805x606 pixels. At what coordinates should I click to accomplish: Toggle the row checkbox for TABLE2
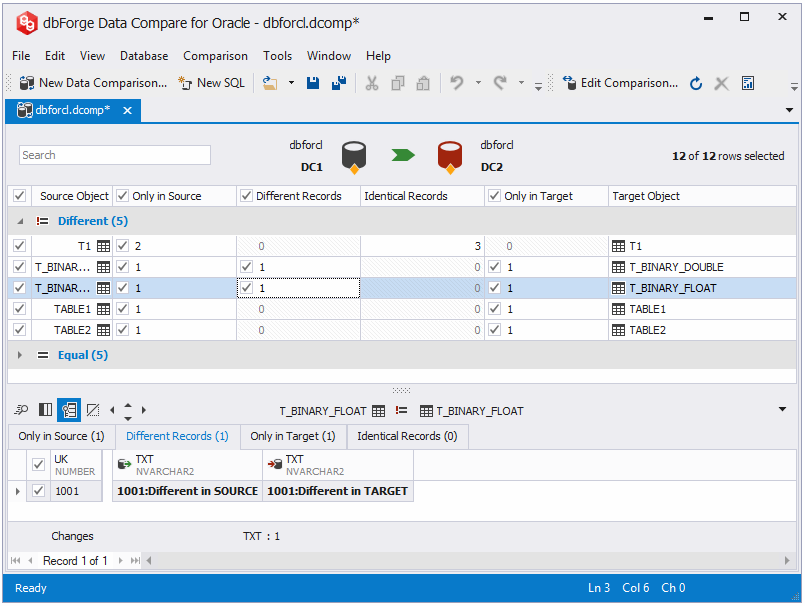(x=20, y=330)
